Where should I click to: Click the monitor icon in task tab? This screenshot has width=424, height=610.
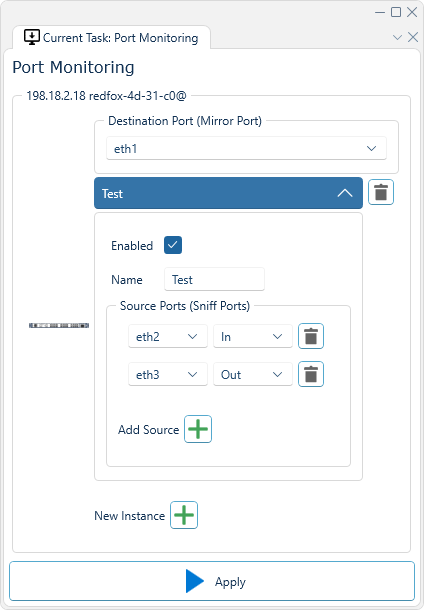(32, 37)
